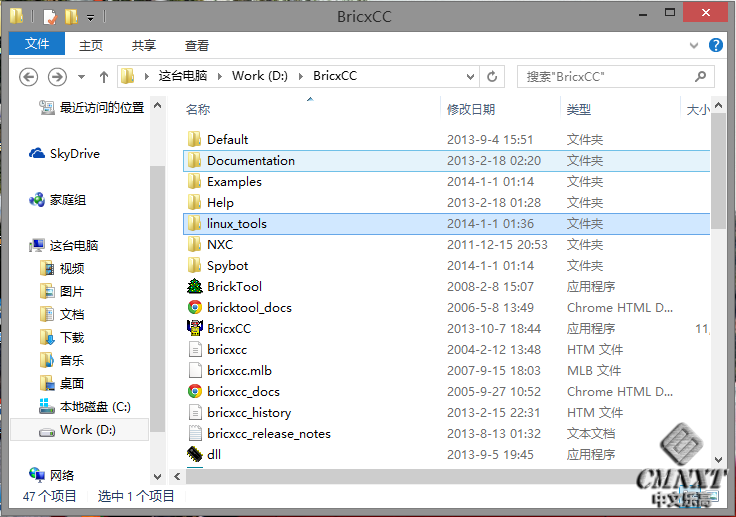
Task: Click the horizontal scrollbar thumb below the list
Action: point(411,477)
